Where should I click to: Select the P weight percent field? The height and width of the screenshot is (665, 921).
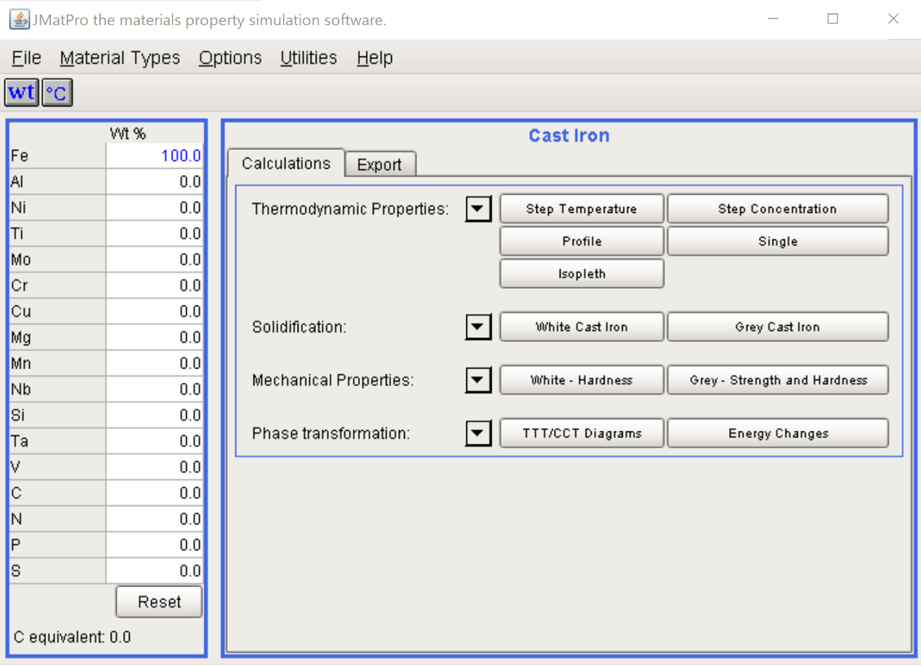154,545
